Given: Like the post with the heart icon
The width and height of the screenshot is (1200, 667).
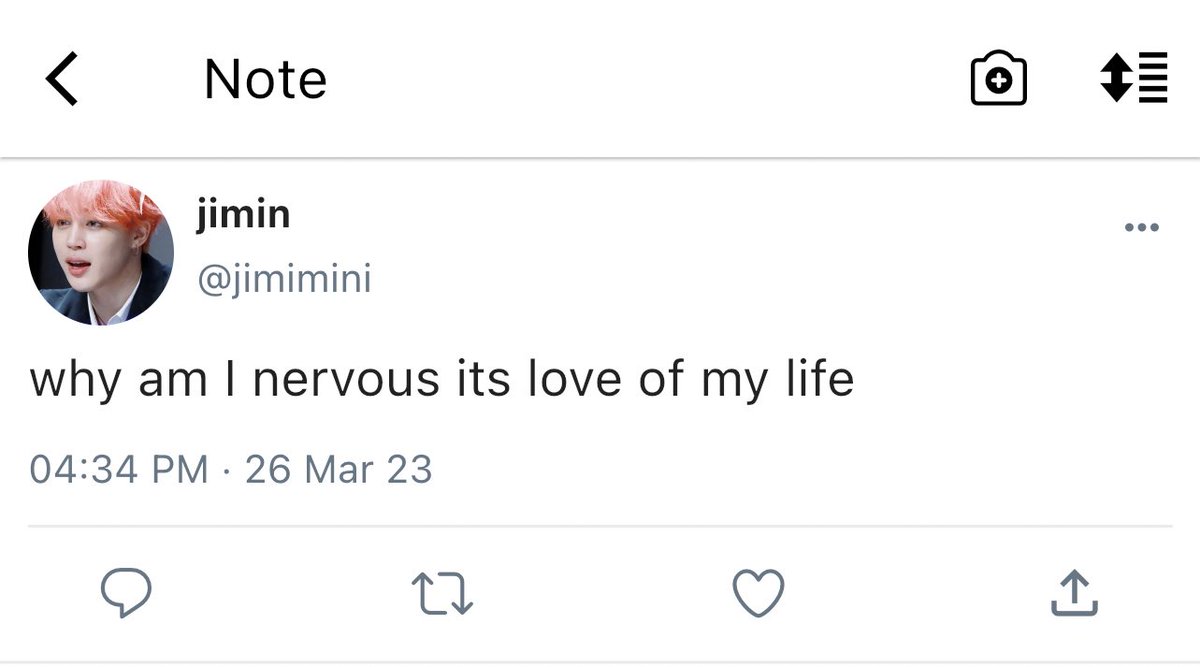Looking at the screenshot, I should pyautogui.click(x=758, y=593).
